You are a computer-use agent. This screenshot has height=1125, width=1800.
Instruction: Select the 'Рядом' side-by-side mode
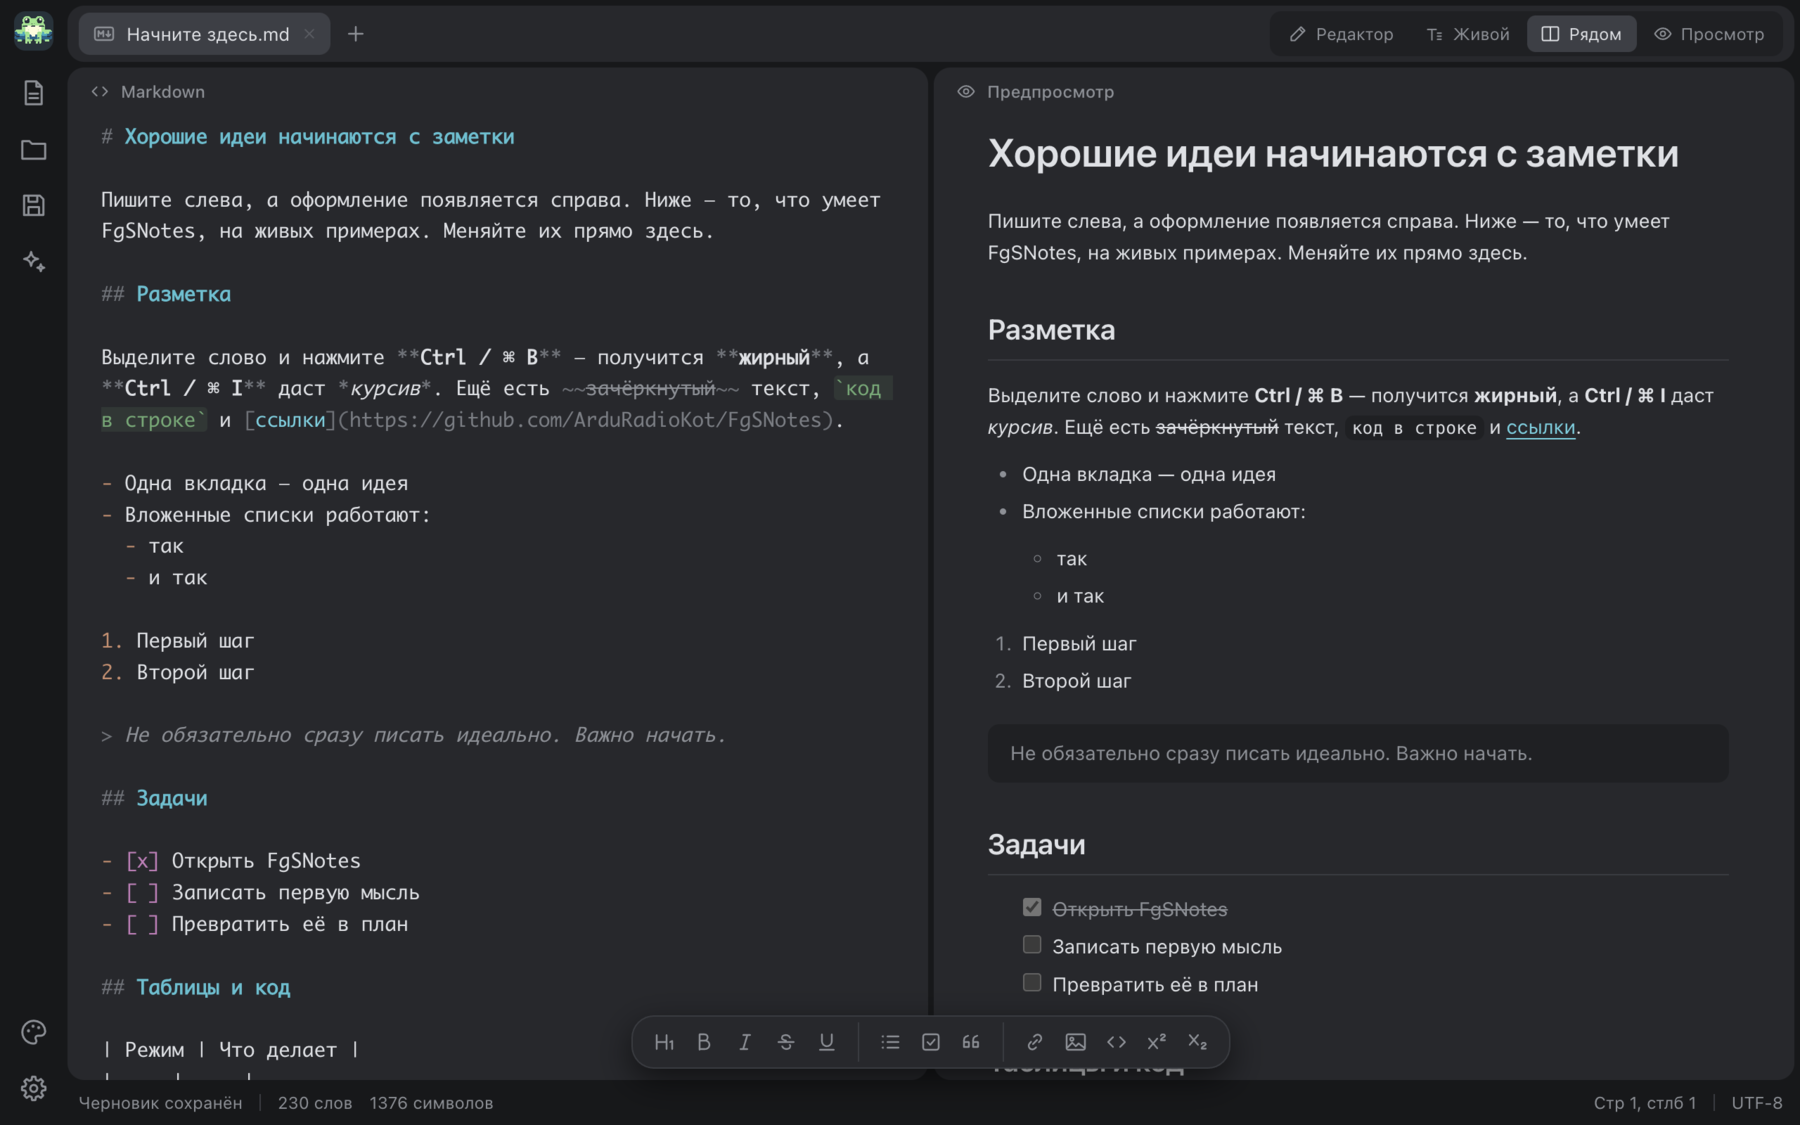[x=1581, y=34]
